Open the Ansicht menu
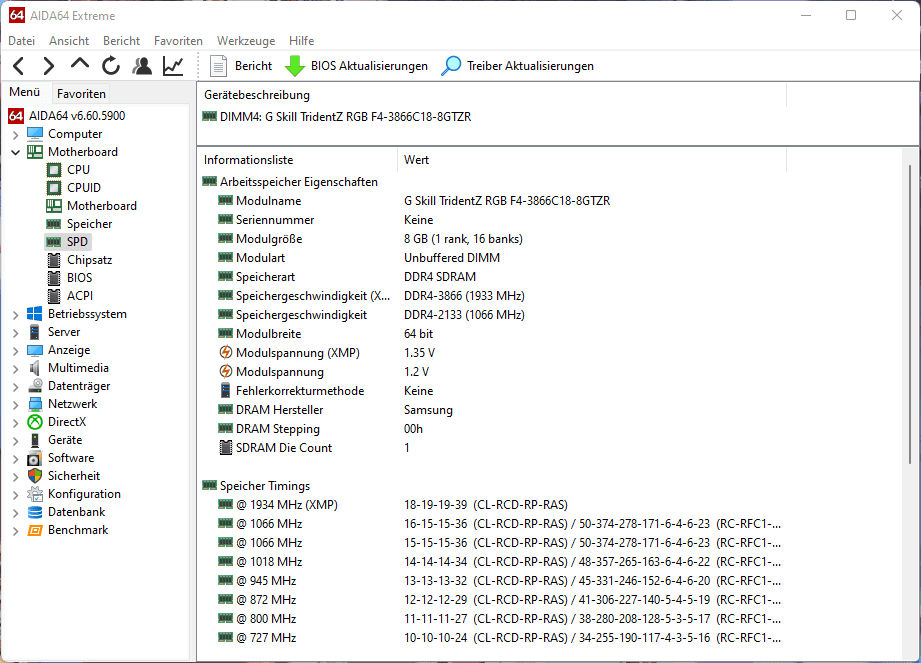 coord(69,41)
